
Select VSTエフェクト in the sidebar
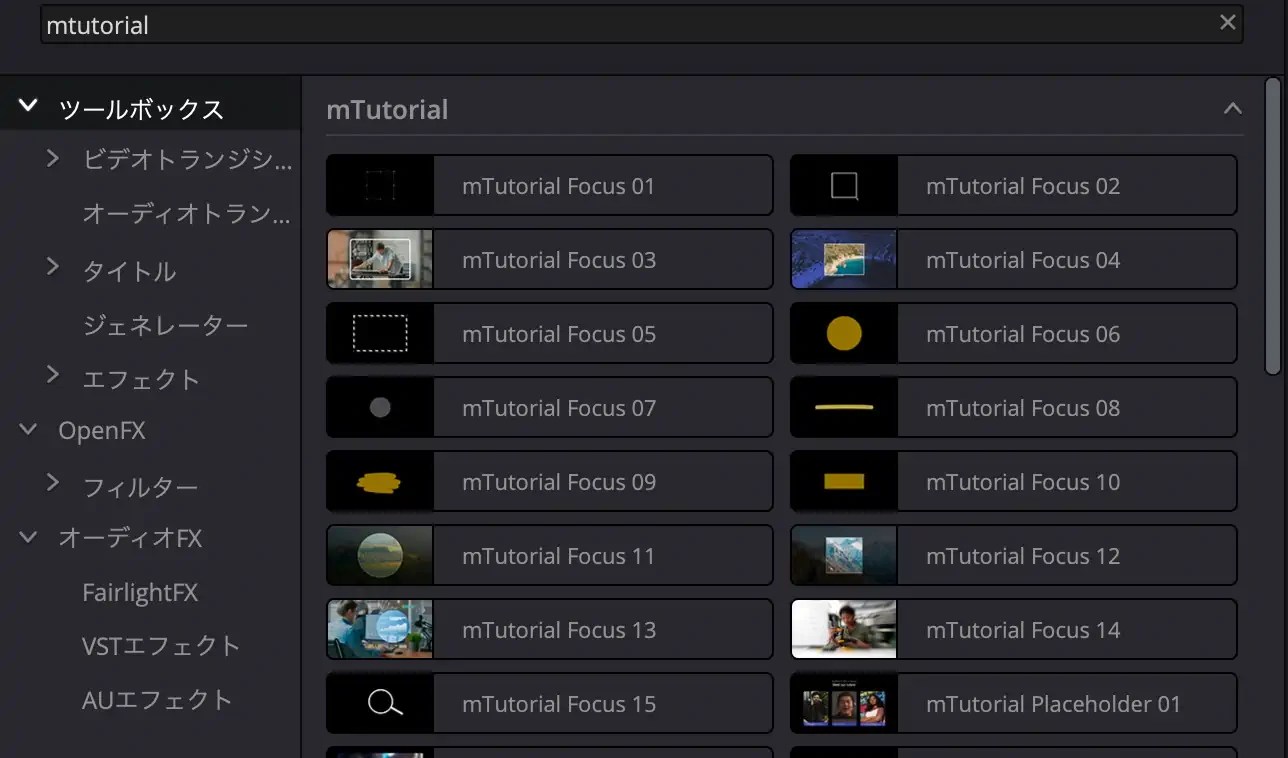[x=161, y=646]
